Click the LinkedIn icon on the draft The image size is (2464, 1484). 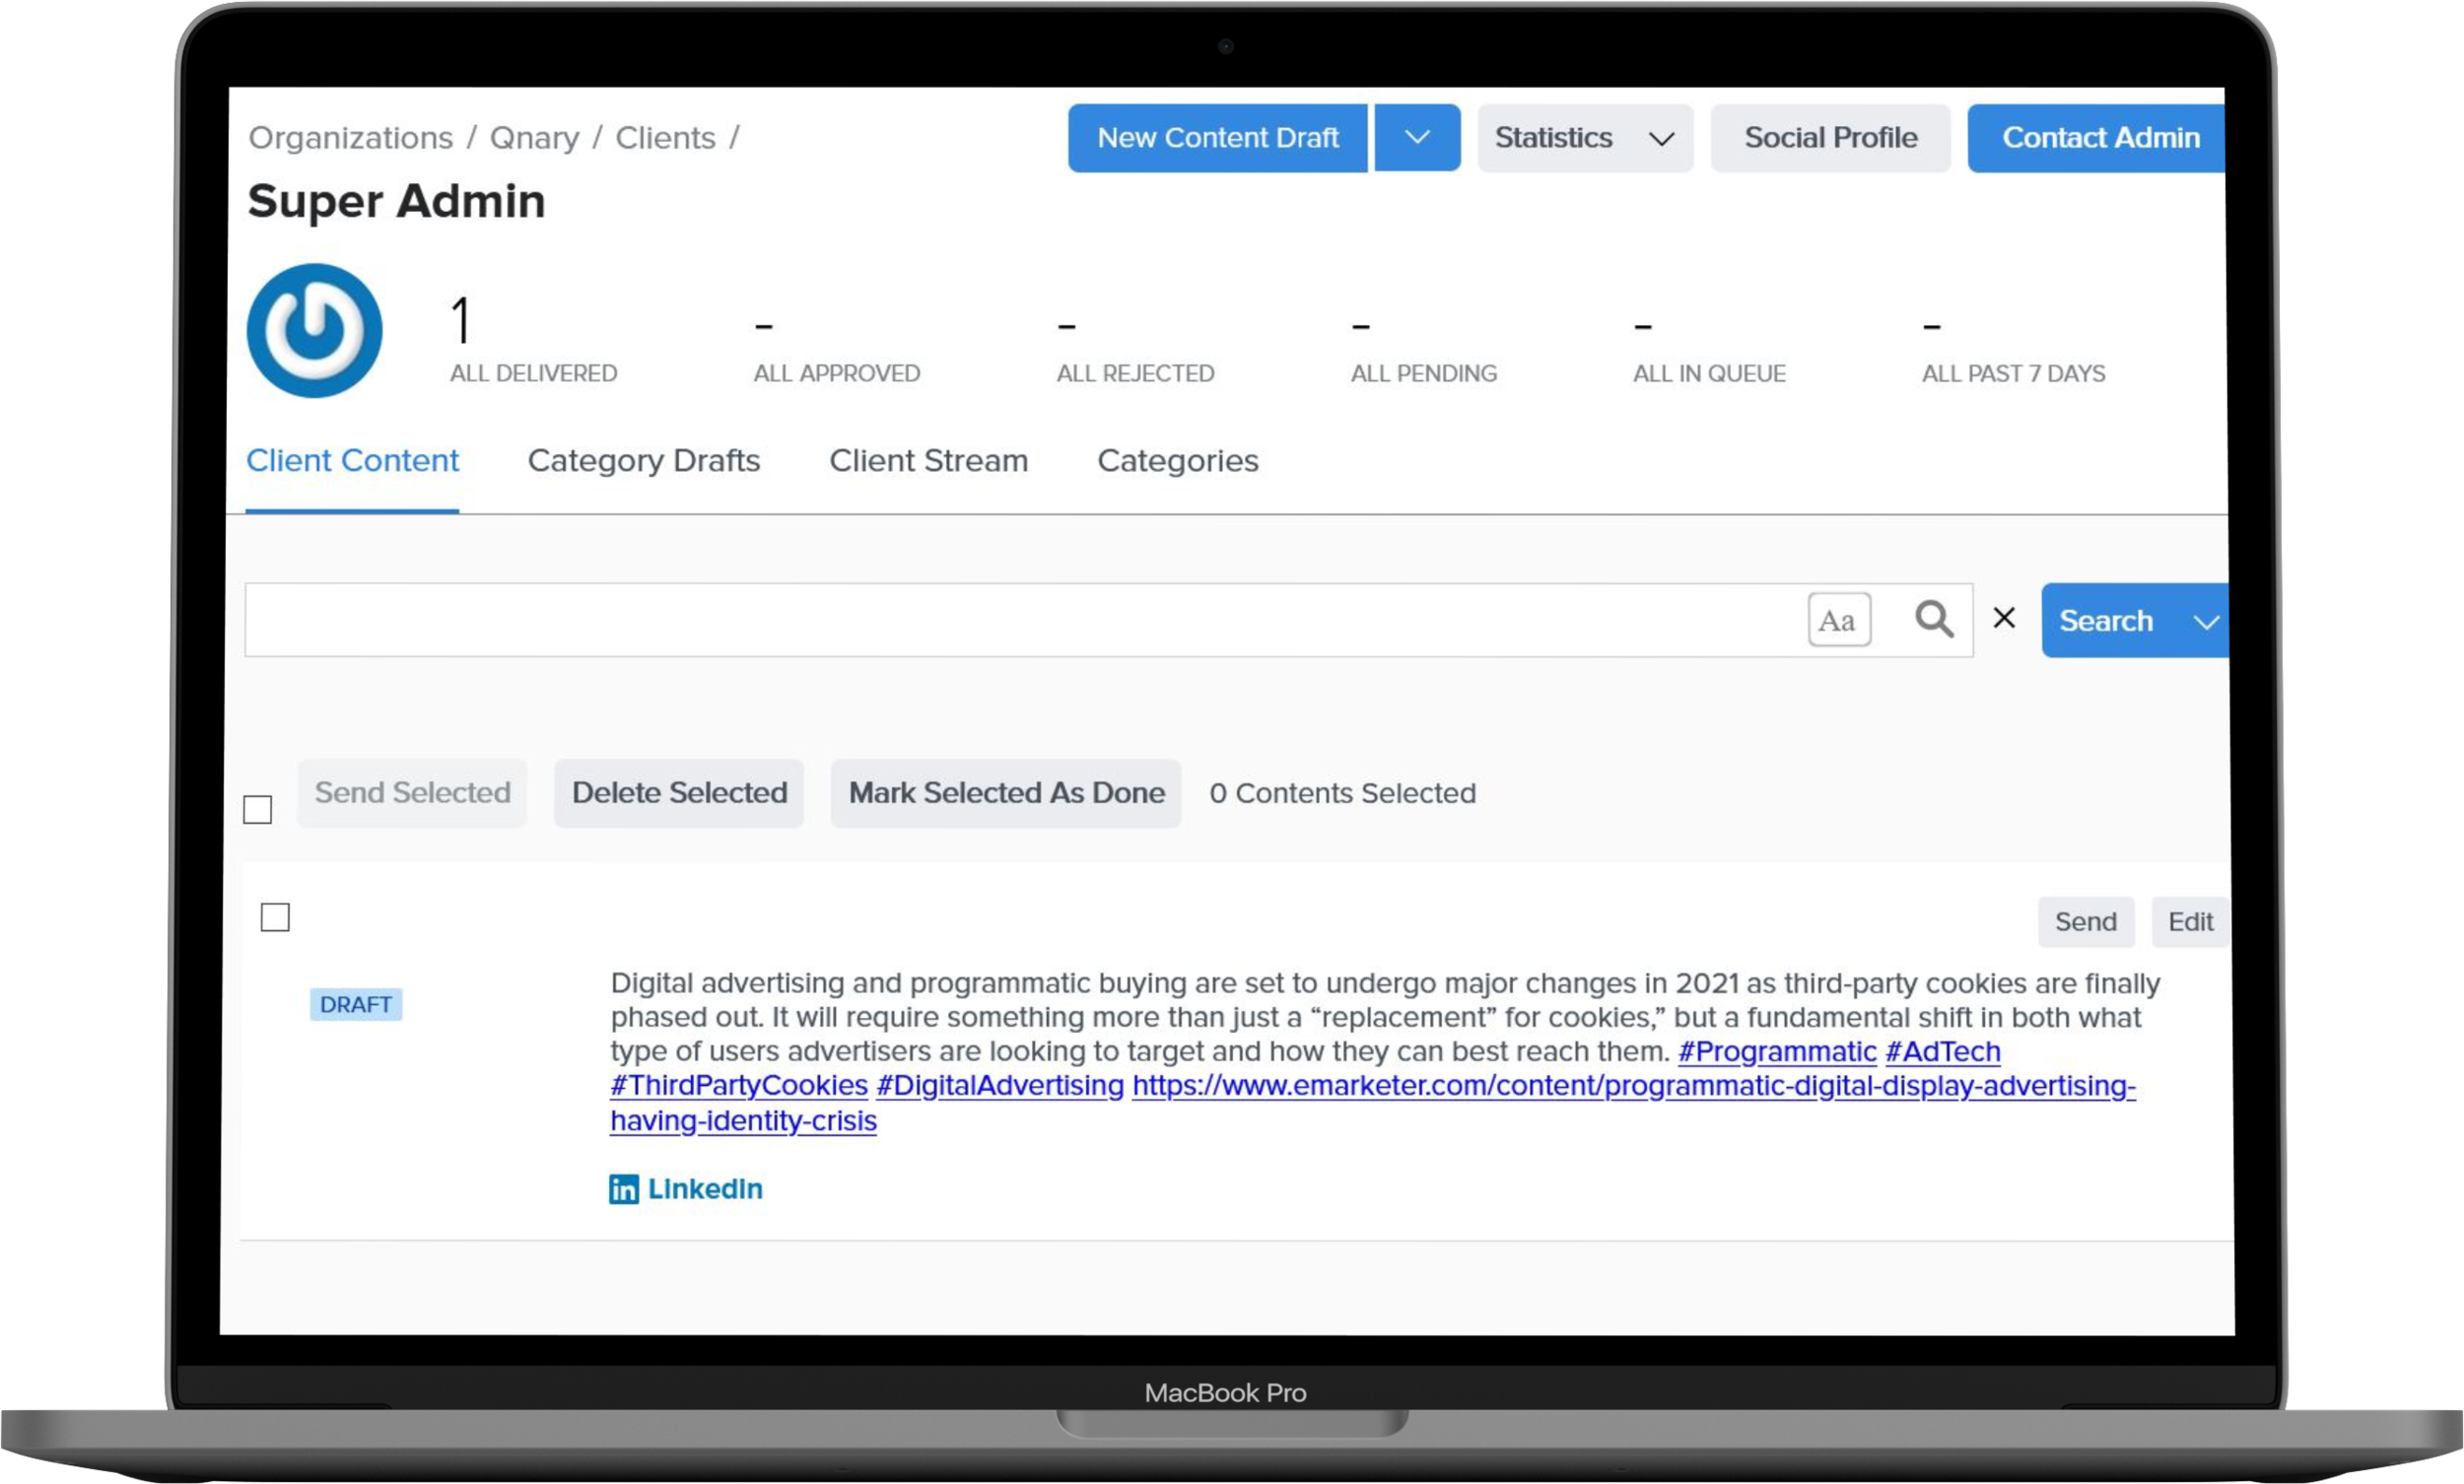click(624, 1189)
